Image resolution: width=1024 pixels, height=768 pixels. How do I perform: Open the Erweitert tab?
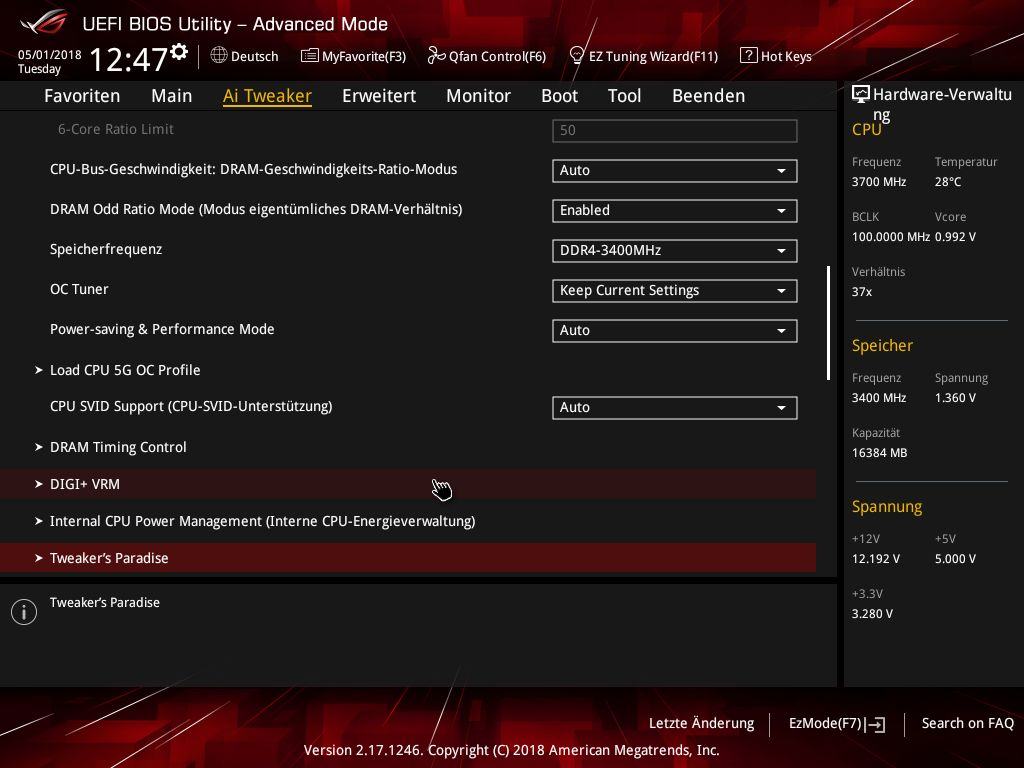379,96
